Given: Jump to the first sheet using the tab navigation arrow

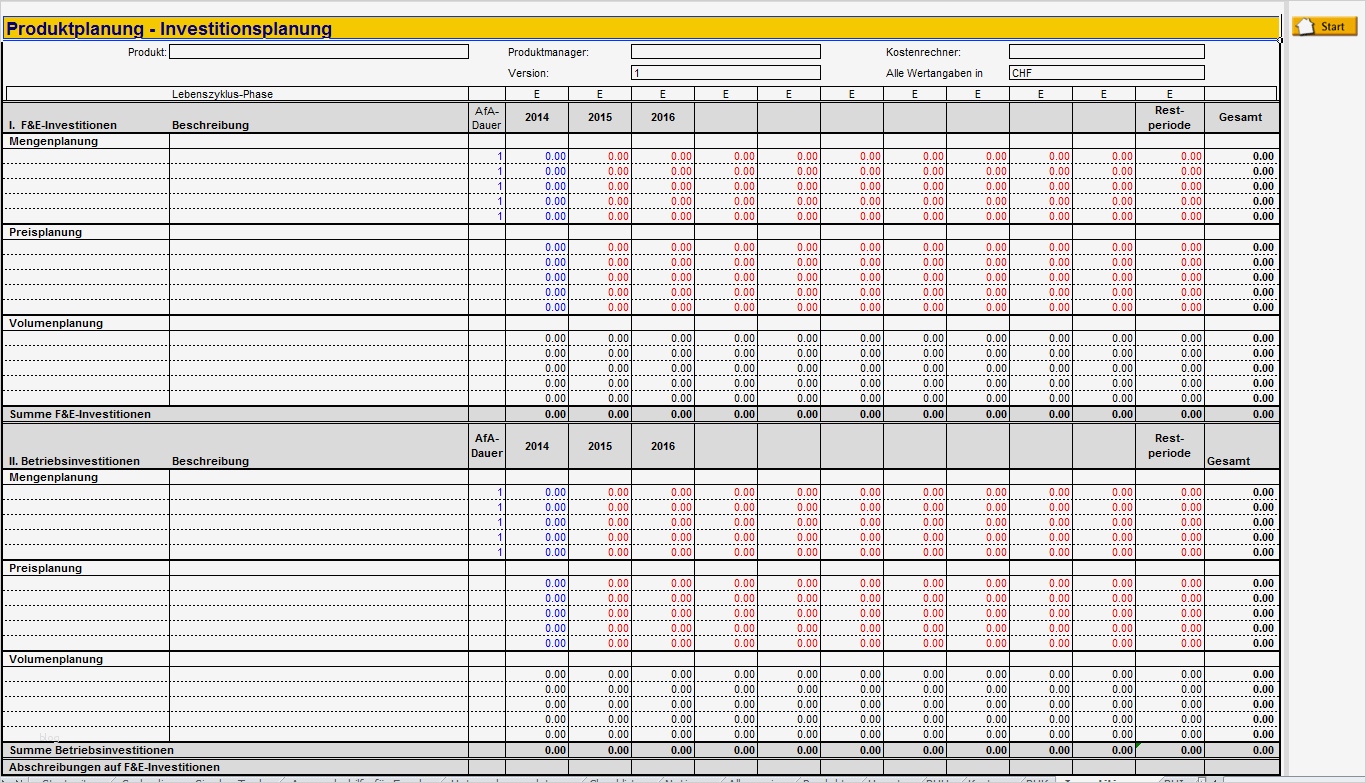Looking at the screenshot, I should pos(4,779).
